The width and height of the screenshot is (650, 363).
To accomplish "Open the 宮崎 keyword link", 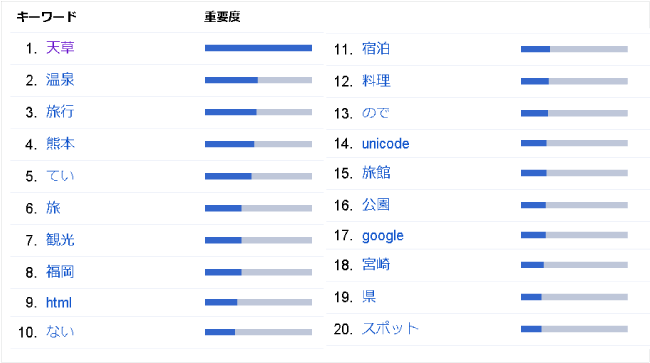I will pyautogui.click(x=376, y=264).
